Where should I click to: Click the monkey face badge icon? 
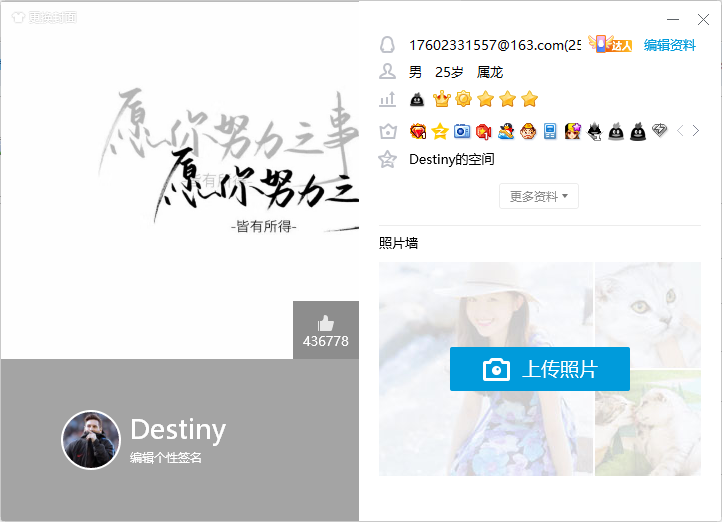point(528,131)
